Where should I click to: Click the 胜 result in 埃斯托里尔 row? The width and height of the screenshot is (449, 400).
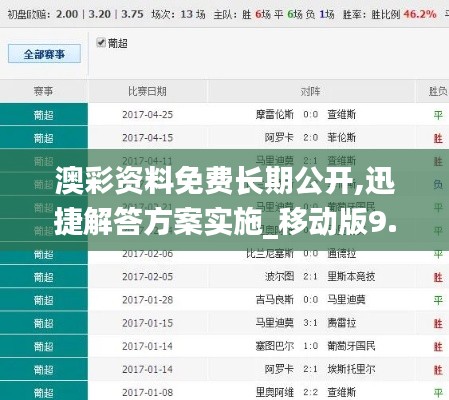(x=438, y=370)
